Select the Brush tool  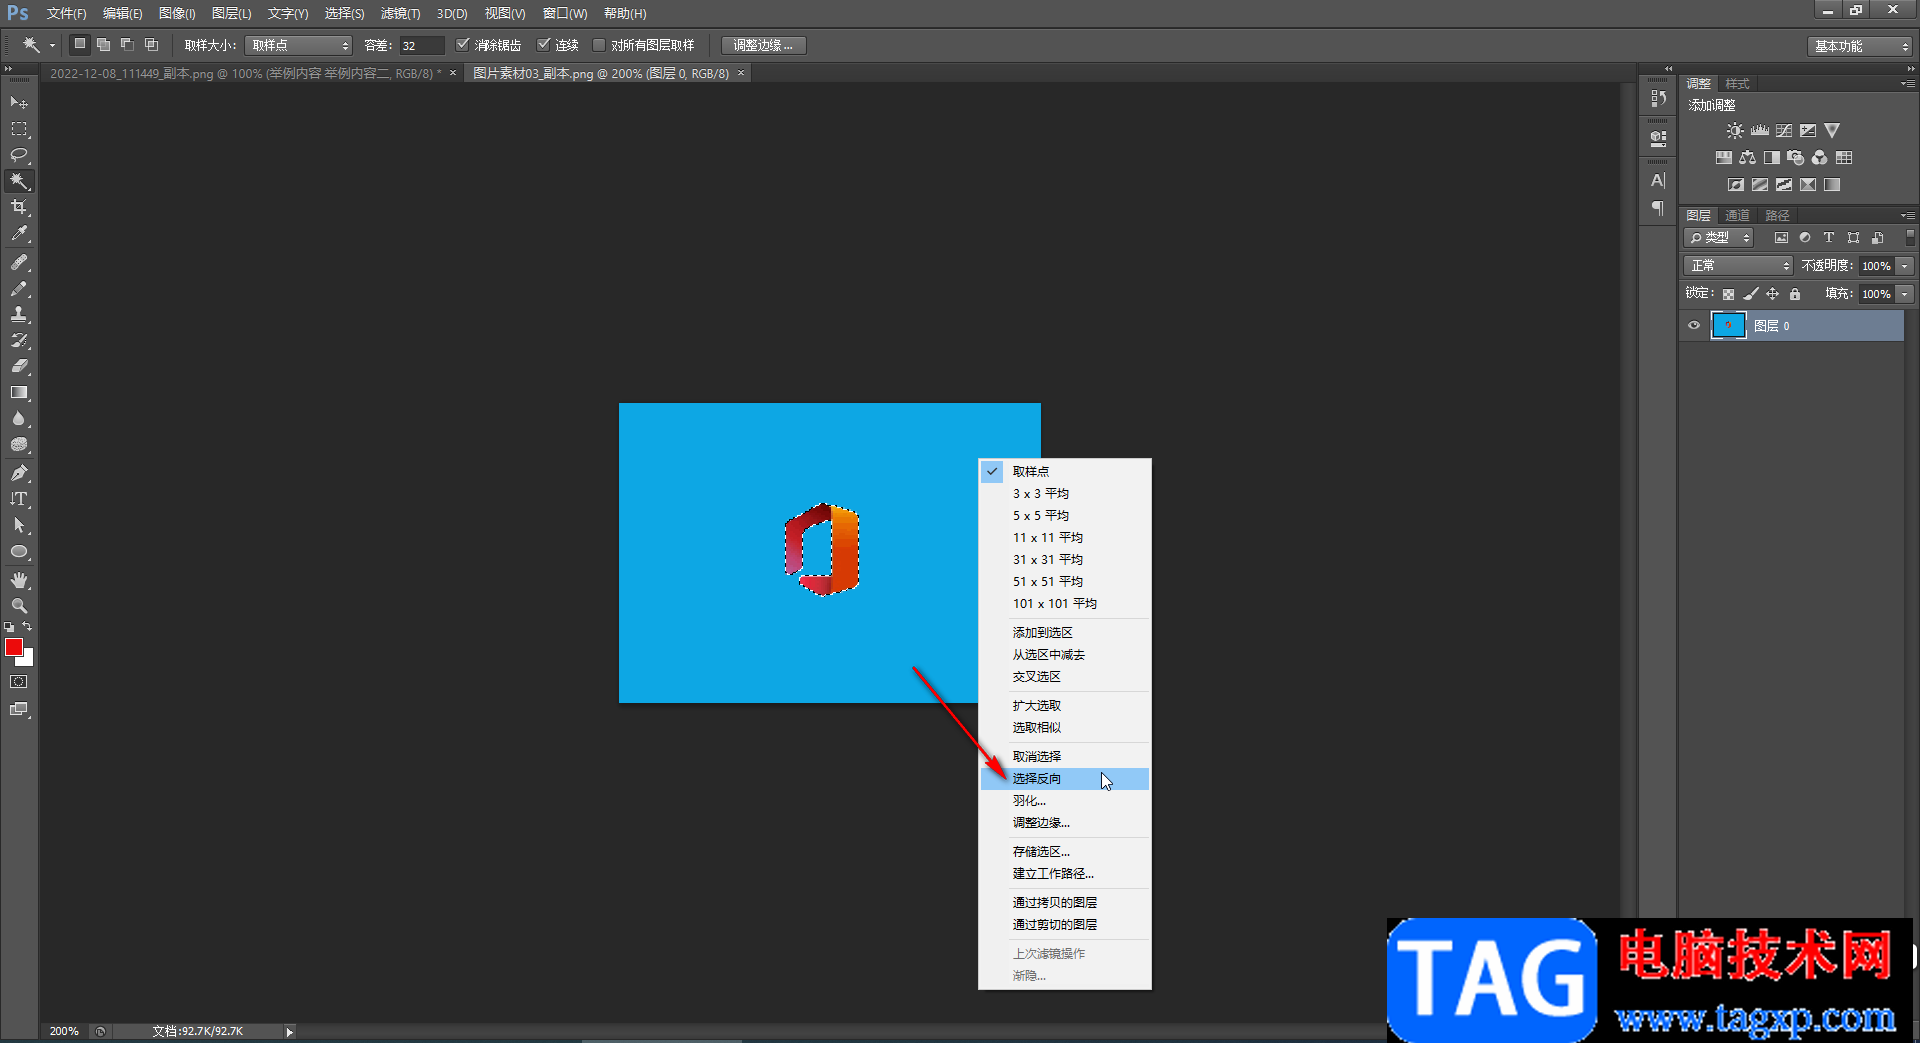19,288
